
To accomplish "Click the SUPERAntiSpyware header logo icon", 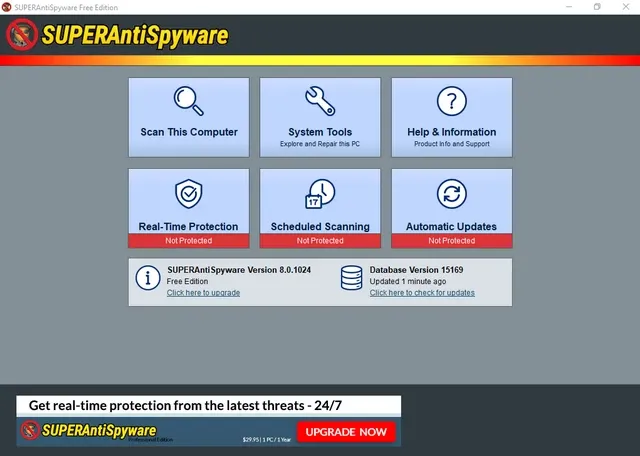I will tap(22, 35).
